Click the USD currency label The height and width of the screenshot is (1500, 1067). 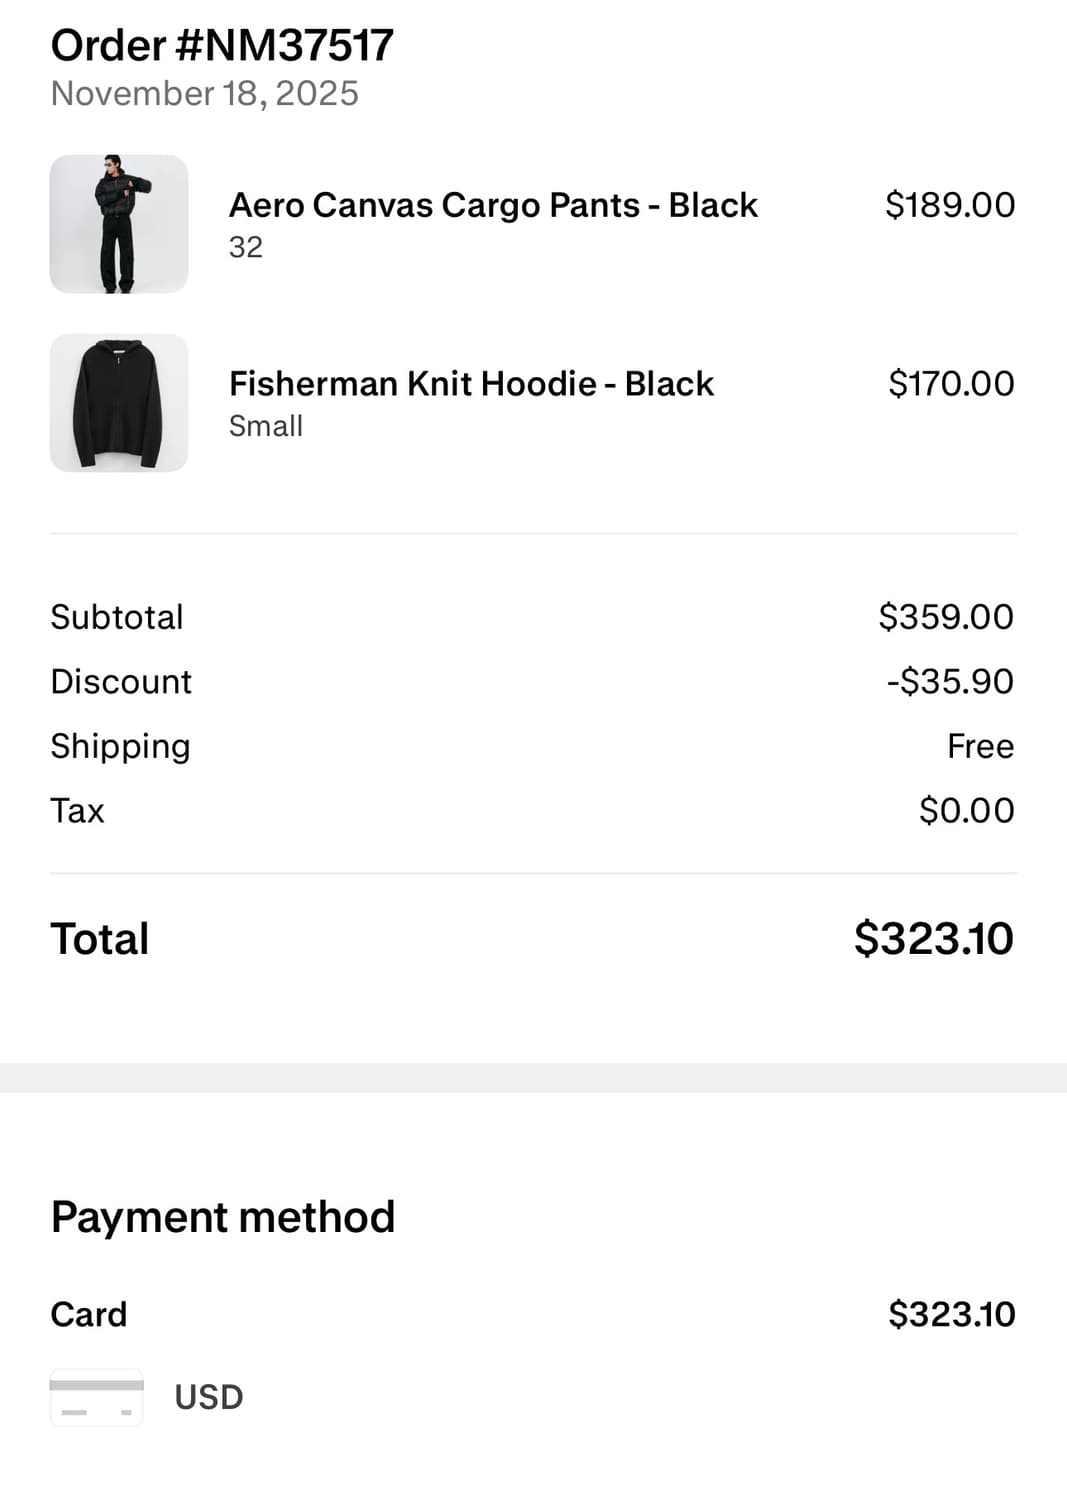coord(209,1397)
